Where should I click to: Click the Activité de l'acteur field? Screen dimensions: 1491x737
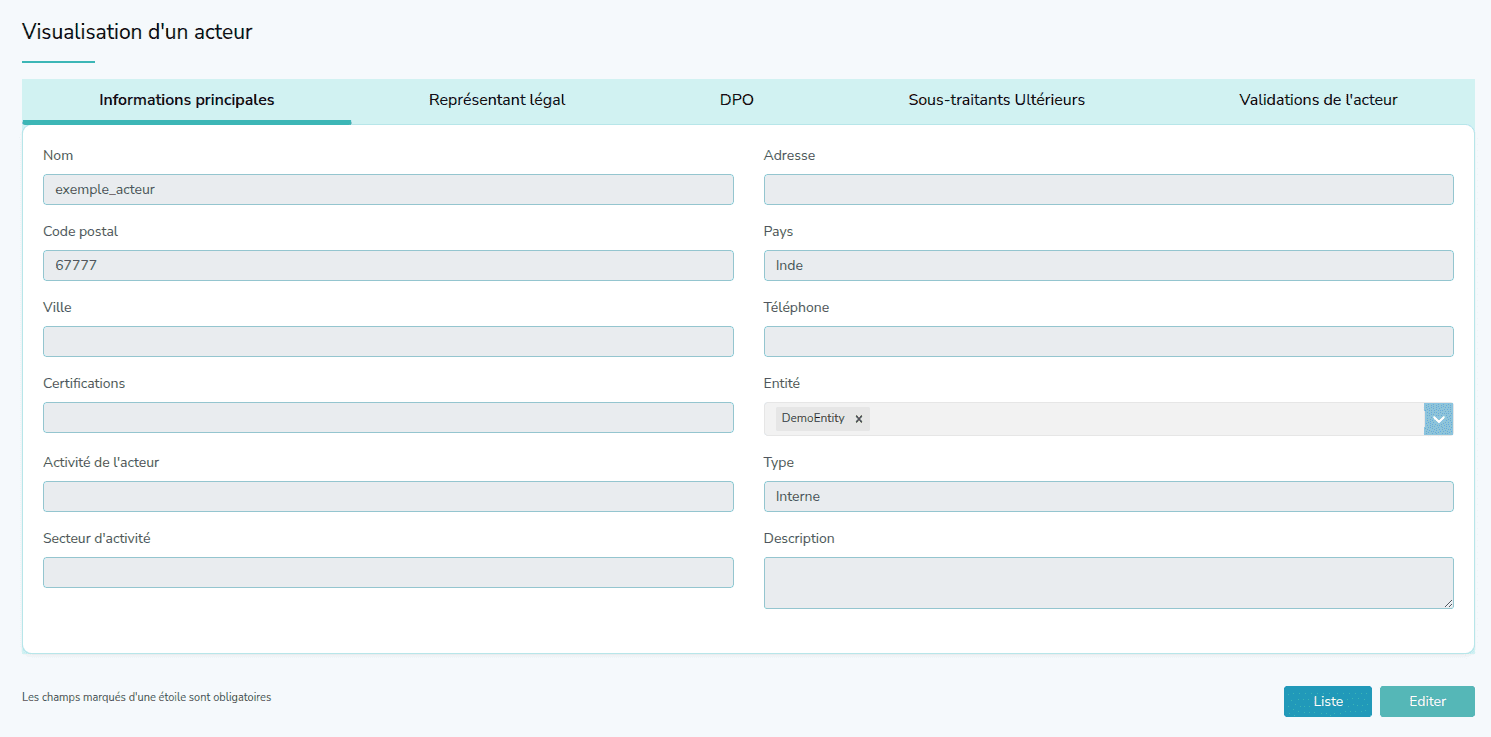tap(388, 496)
